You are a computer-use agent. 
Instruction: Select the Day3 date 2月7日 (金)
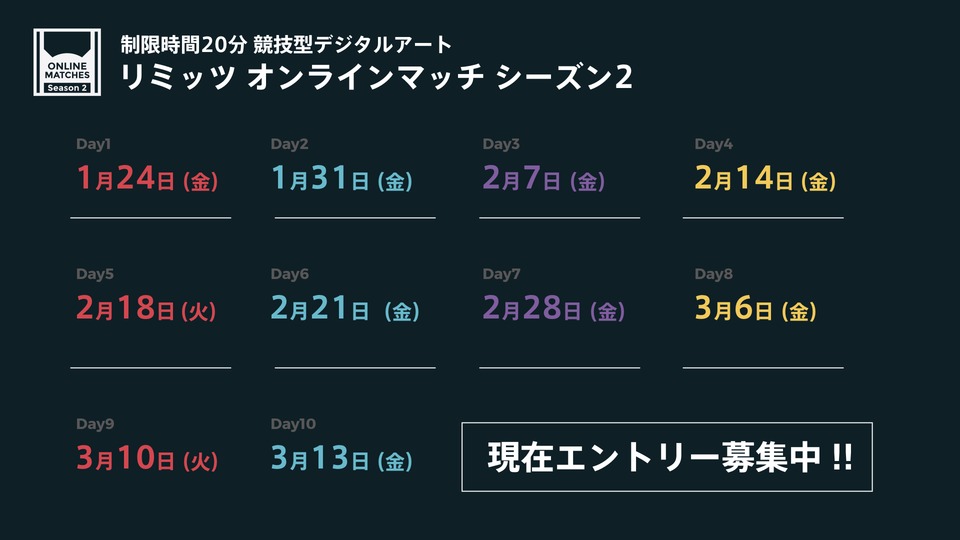(x=544, y=178)
